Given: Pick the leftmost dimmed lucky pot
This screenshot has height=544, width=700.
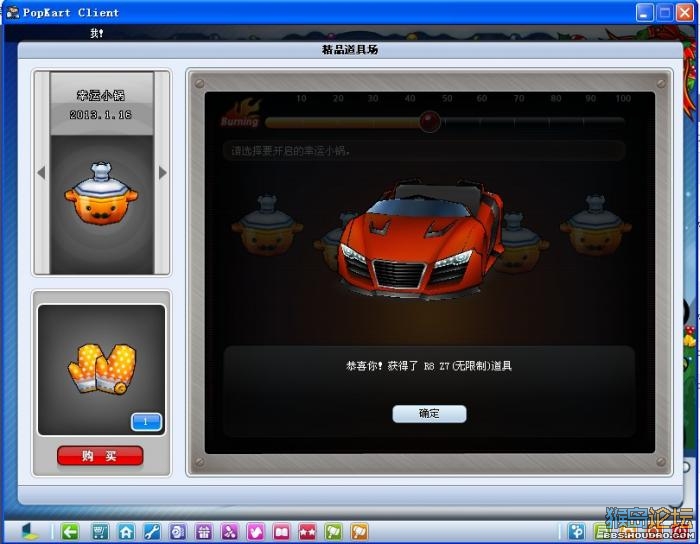Looking at the screenshot, I should tap(267, 224).
